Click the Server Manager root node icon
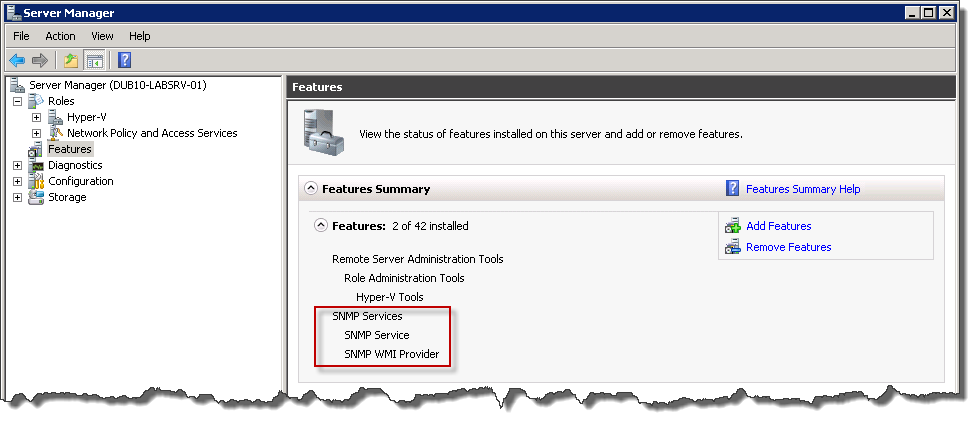The width and height of the screenshot is (976, 431). tap(17, 85)
